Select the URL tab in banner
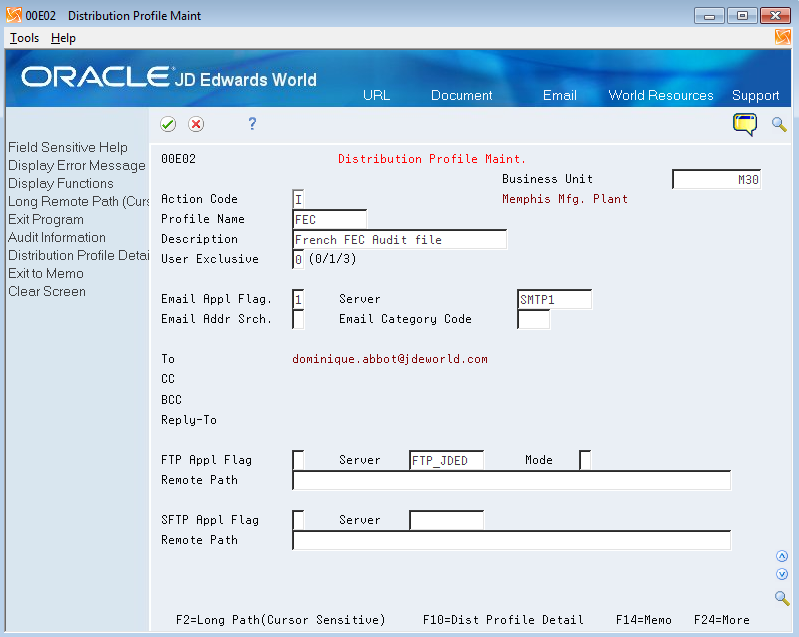Image resolution: width=799 pixels, height=637 pixels. tap(377, 95)
